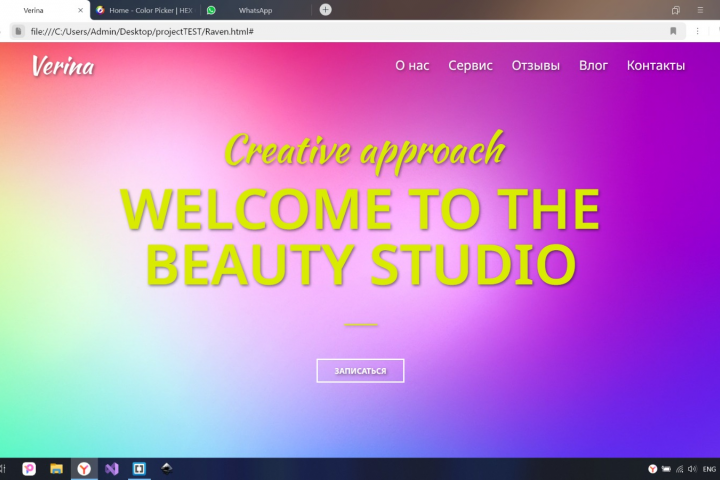Open the Brackets editor taskbar icon

click(139, 469)
